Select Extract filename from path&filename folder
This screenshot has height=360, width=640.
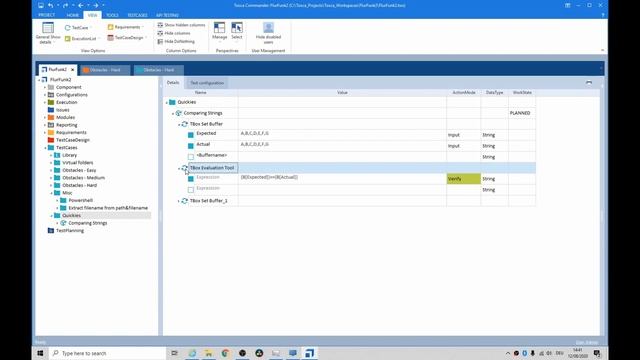tap(108, 208)
